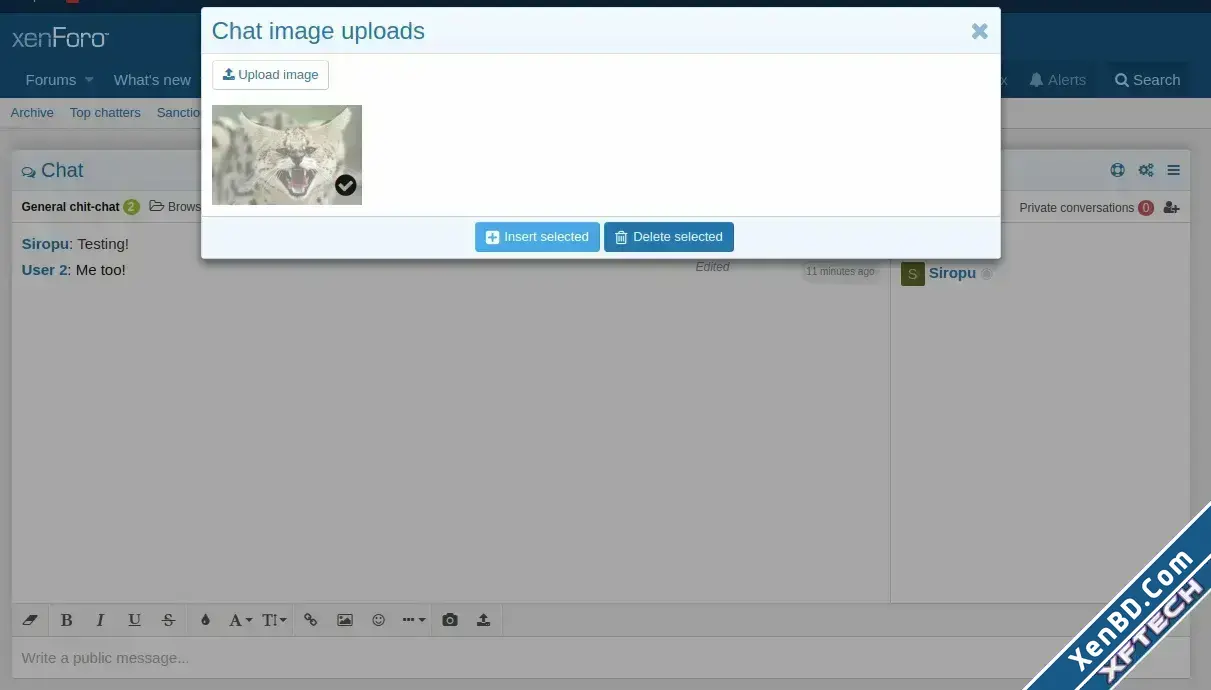This screenshot has width=1211, height=690.
Task: Open the Forums navigation tab
Action: pos(51,80)
